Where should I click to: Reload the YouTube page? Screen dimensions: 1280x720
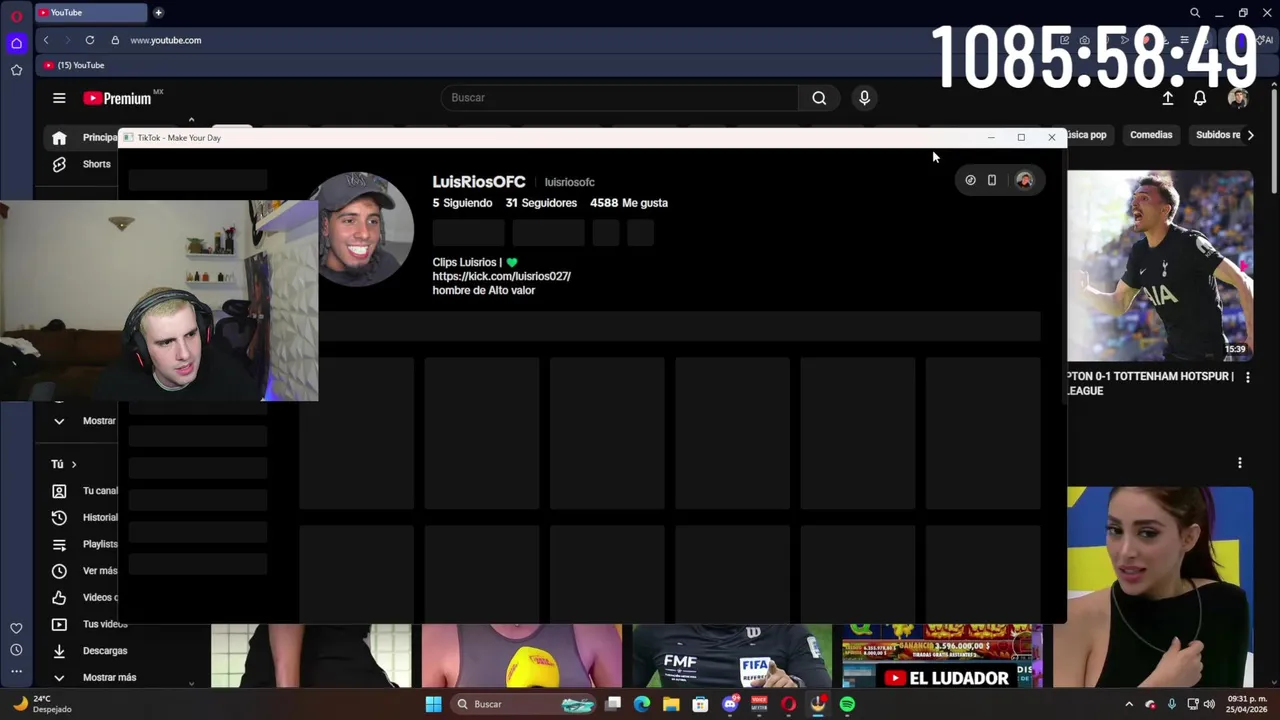pos(90,40)
